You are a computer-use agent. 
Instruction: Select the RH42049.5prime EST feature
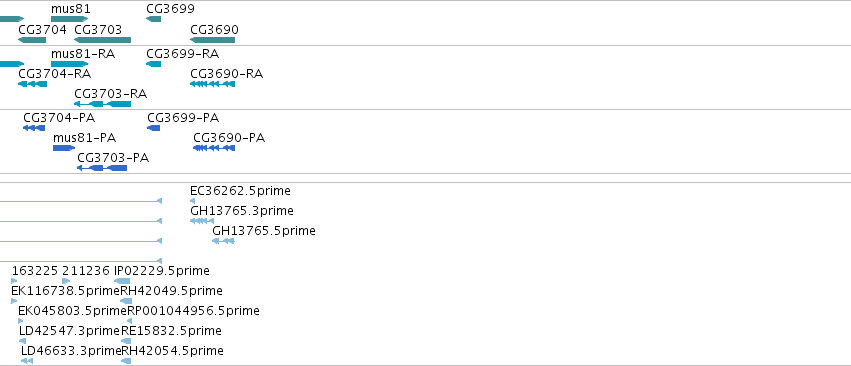(126, 301)
